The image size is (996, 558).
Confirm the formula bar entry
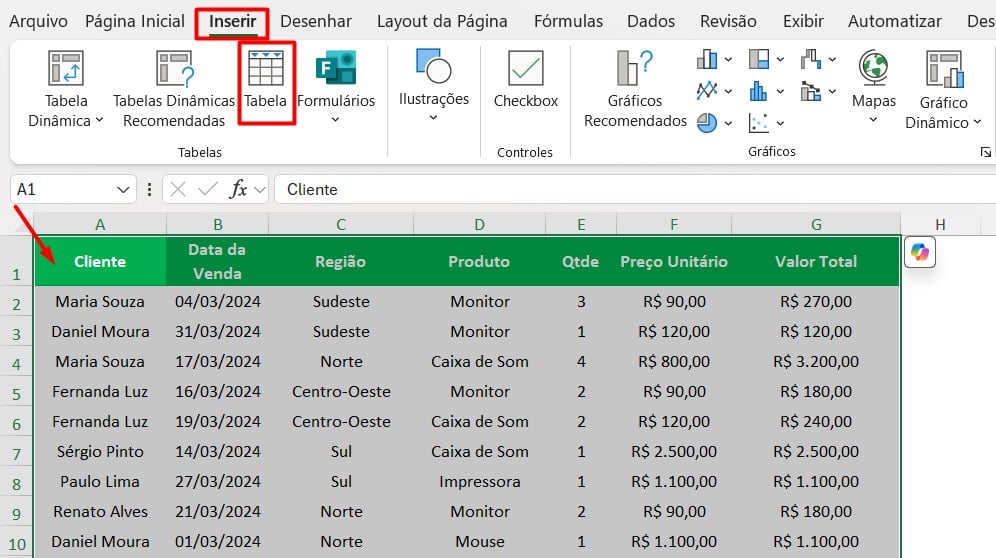(208, 189)
